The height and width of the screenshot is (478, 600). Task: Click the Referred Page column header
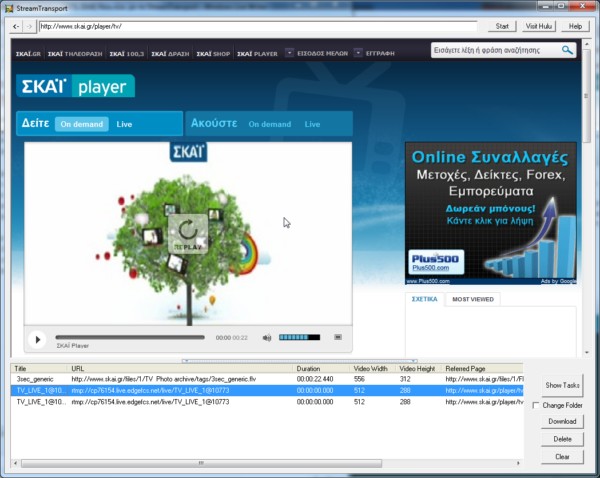click(x=482, y=369)
